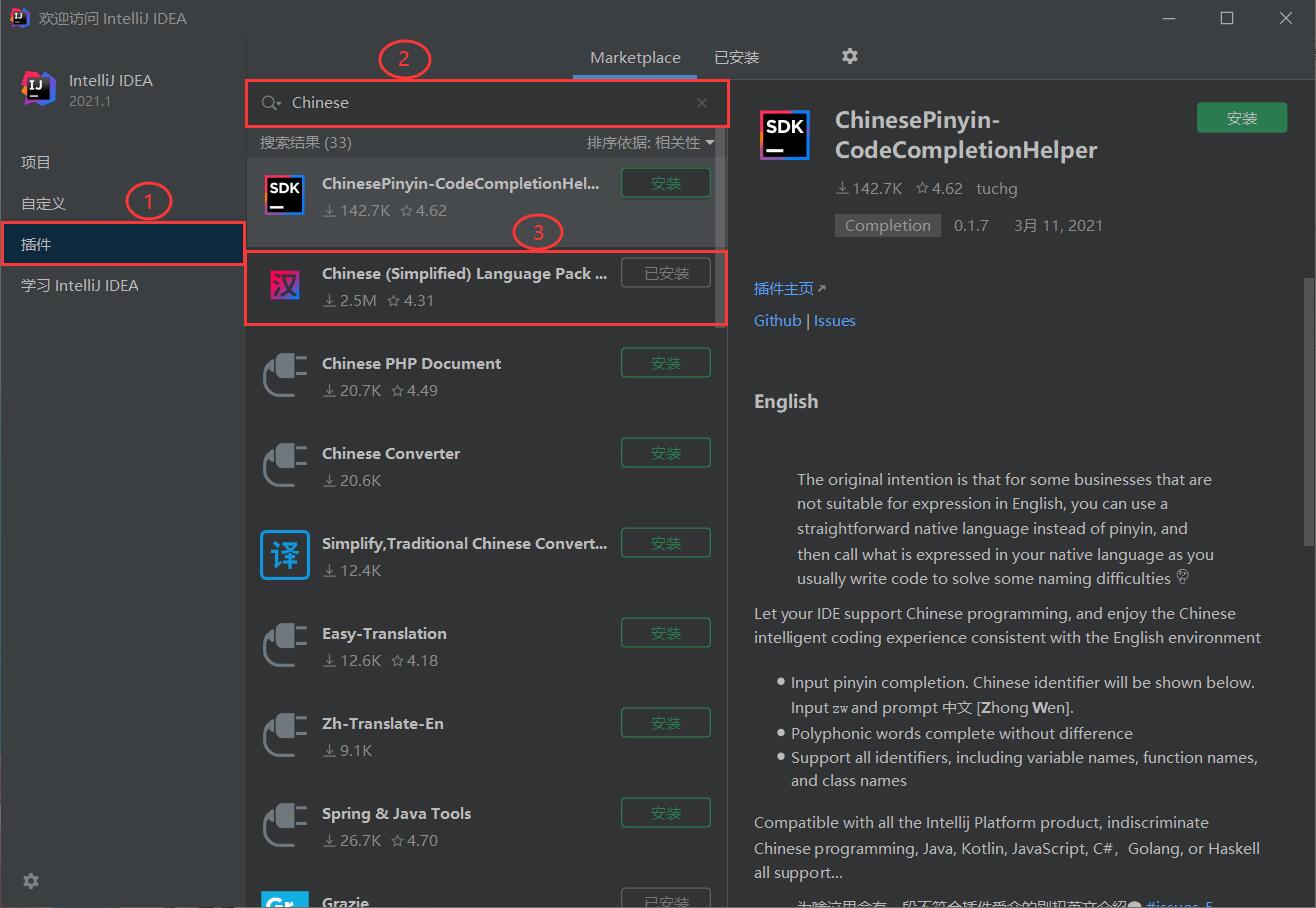Screen dimensions: 1316x908
Task: Click the 2021.1 version label in sidebar
Action: (x=90, y=101)
